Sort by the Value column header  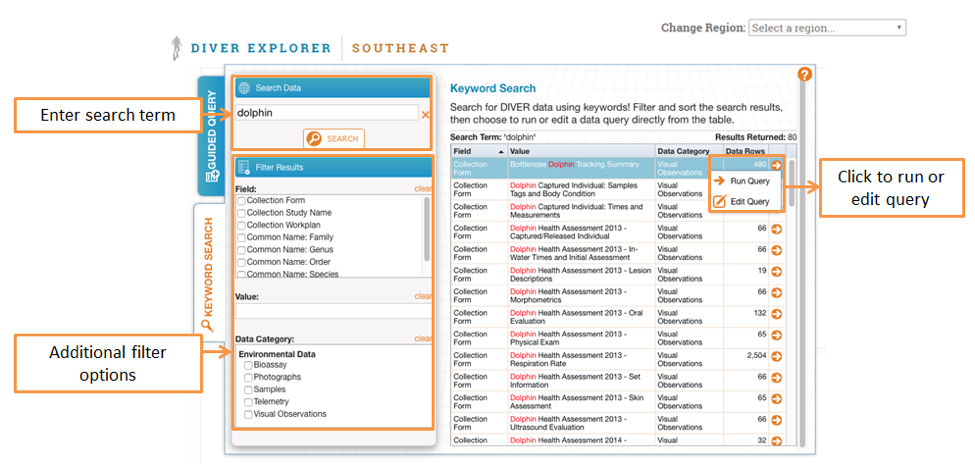pos(581,151)
